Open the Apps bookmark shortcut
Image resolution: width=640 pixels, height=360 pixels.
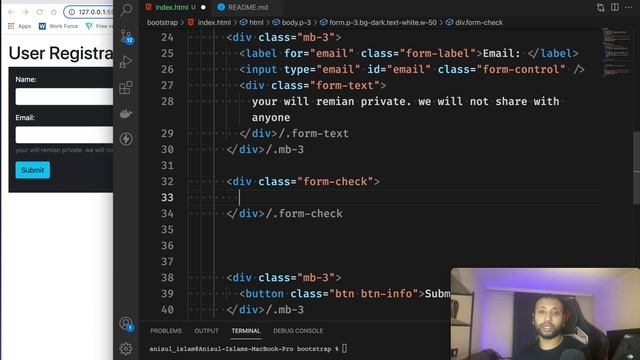click(20, 26)
